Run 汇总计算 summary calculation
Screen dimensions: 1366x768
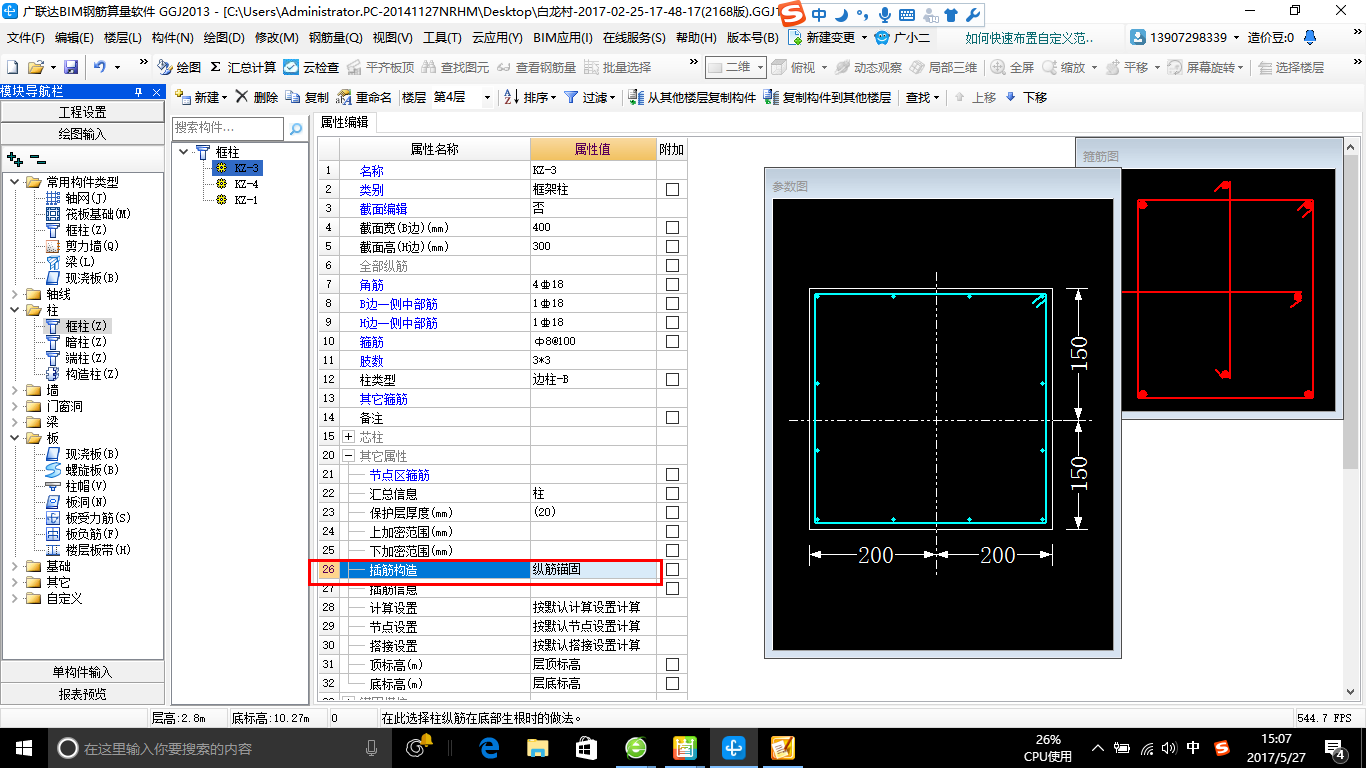[243, 67]
